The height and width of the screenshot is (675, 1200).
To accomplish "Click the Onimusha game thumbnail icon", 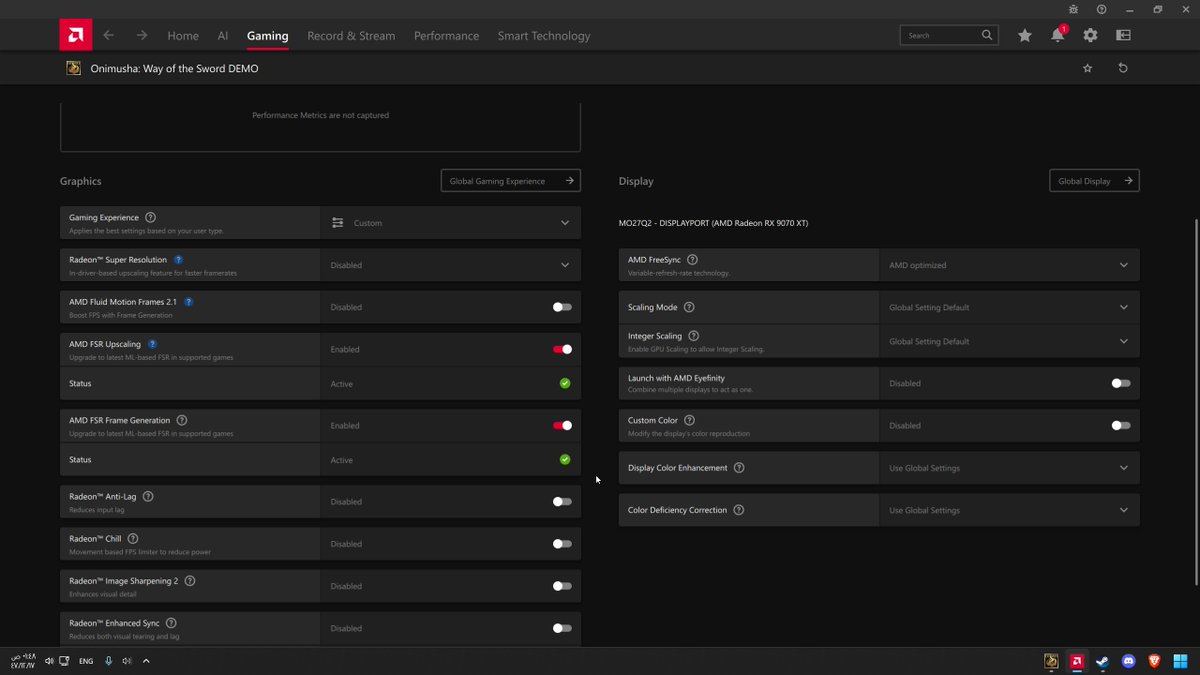I will (x=74, y=68).
